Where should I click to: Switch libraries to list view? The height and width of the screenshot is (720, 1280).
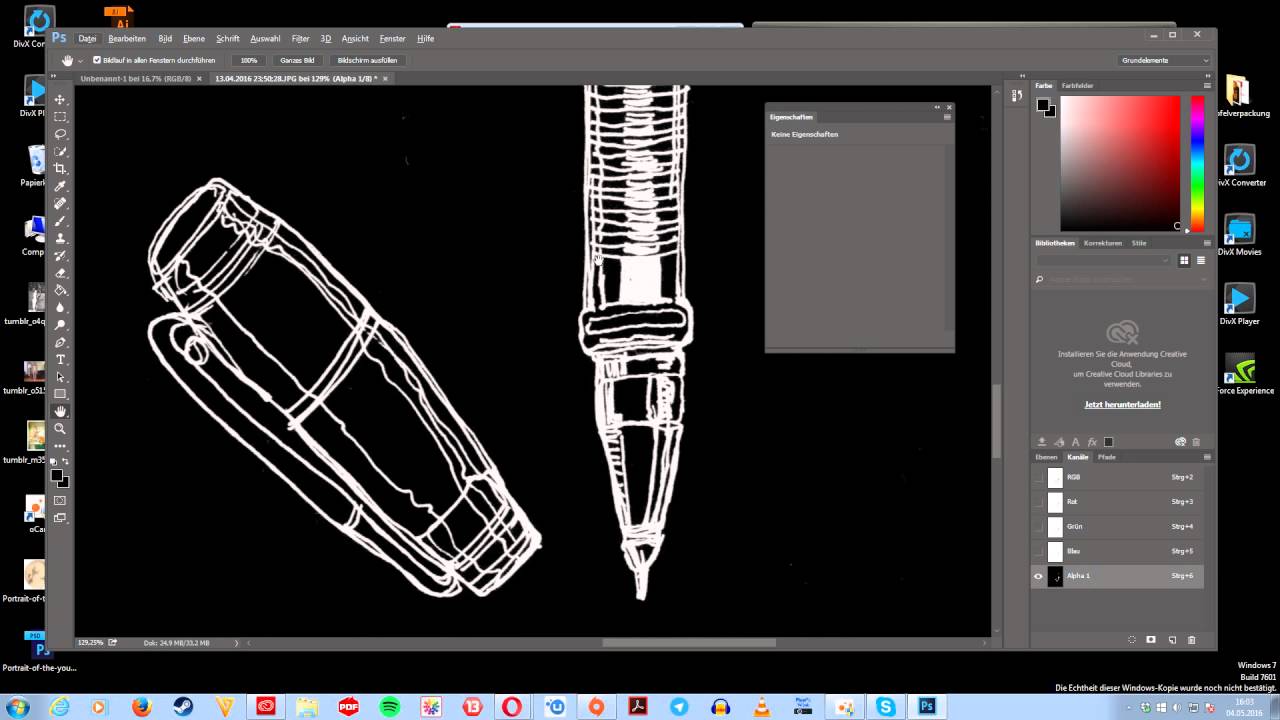click(1201, 260)
